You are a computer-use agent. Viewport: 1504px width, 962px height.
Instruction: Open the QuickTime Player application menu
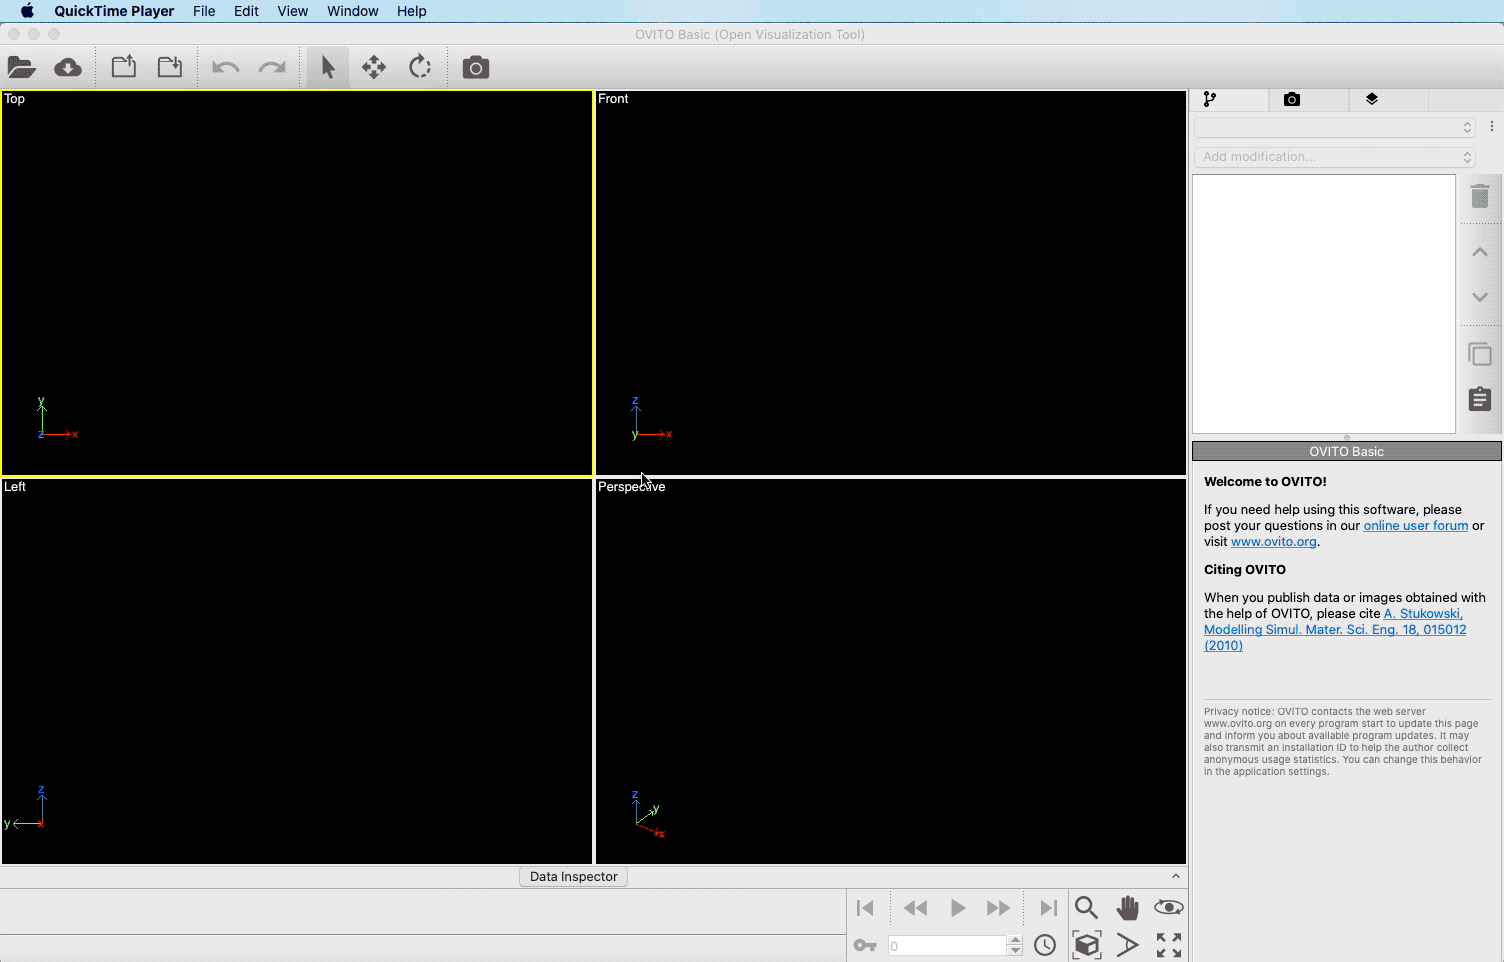click(114, 11)
